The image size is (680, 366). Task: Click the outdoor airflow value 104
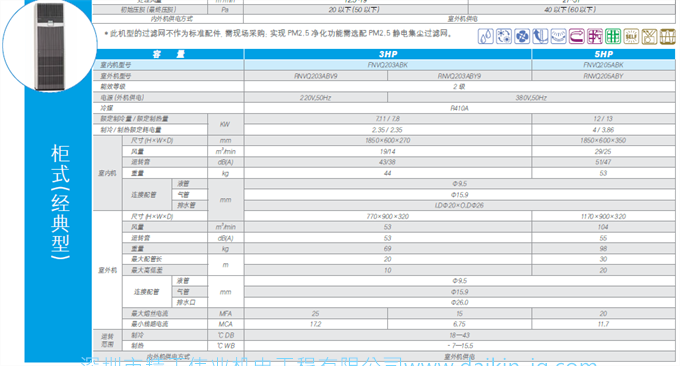[603, 227]
